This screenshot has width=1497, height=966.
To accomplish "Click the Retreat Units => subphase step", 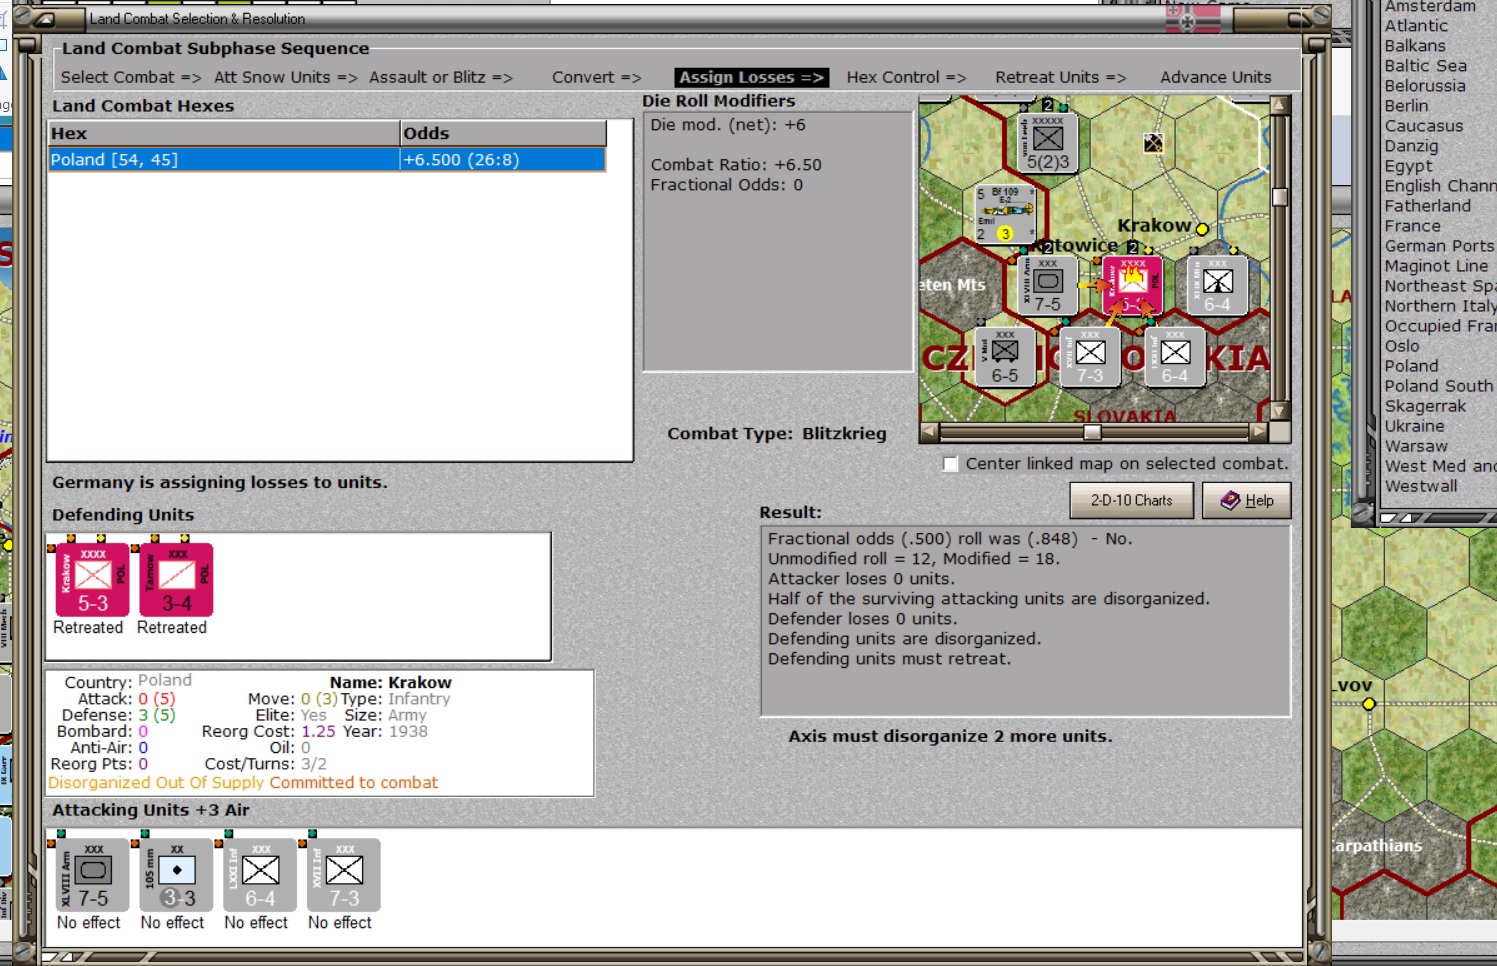I will pos(1061,77).
